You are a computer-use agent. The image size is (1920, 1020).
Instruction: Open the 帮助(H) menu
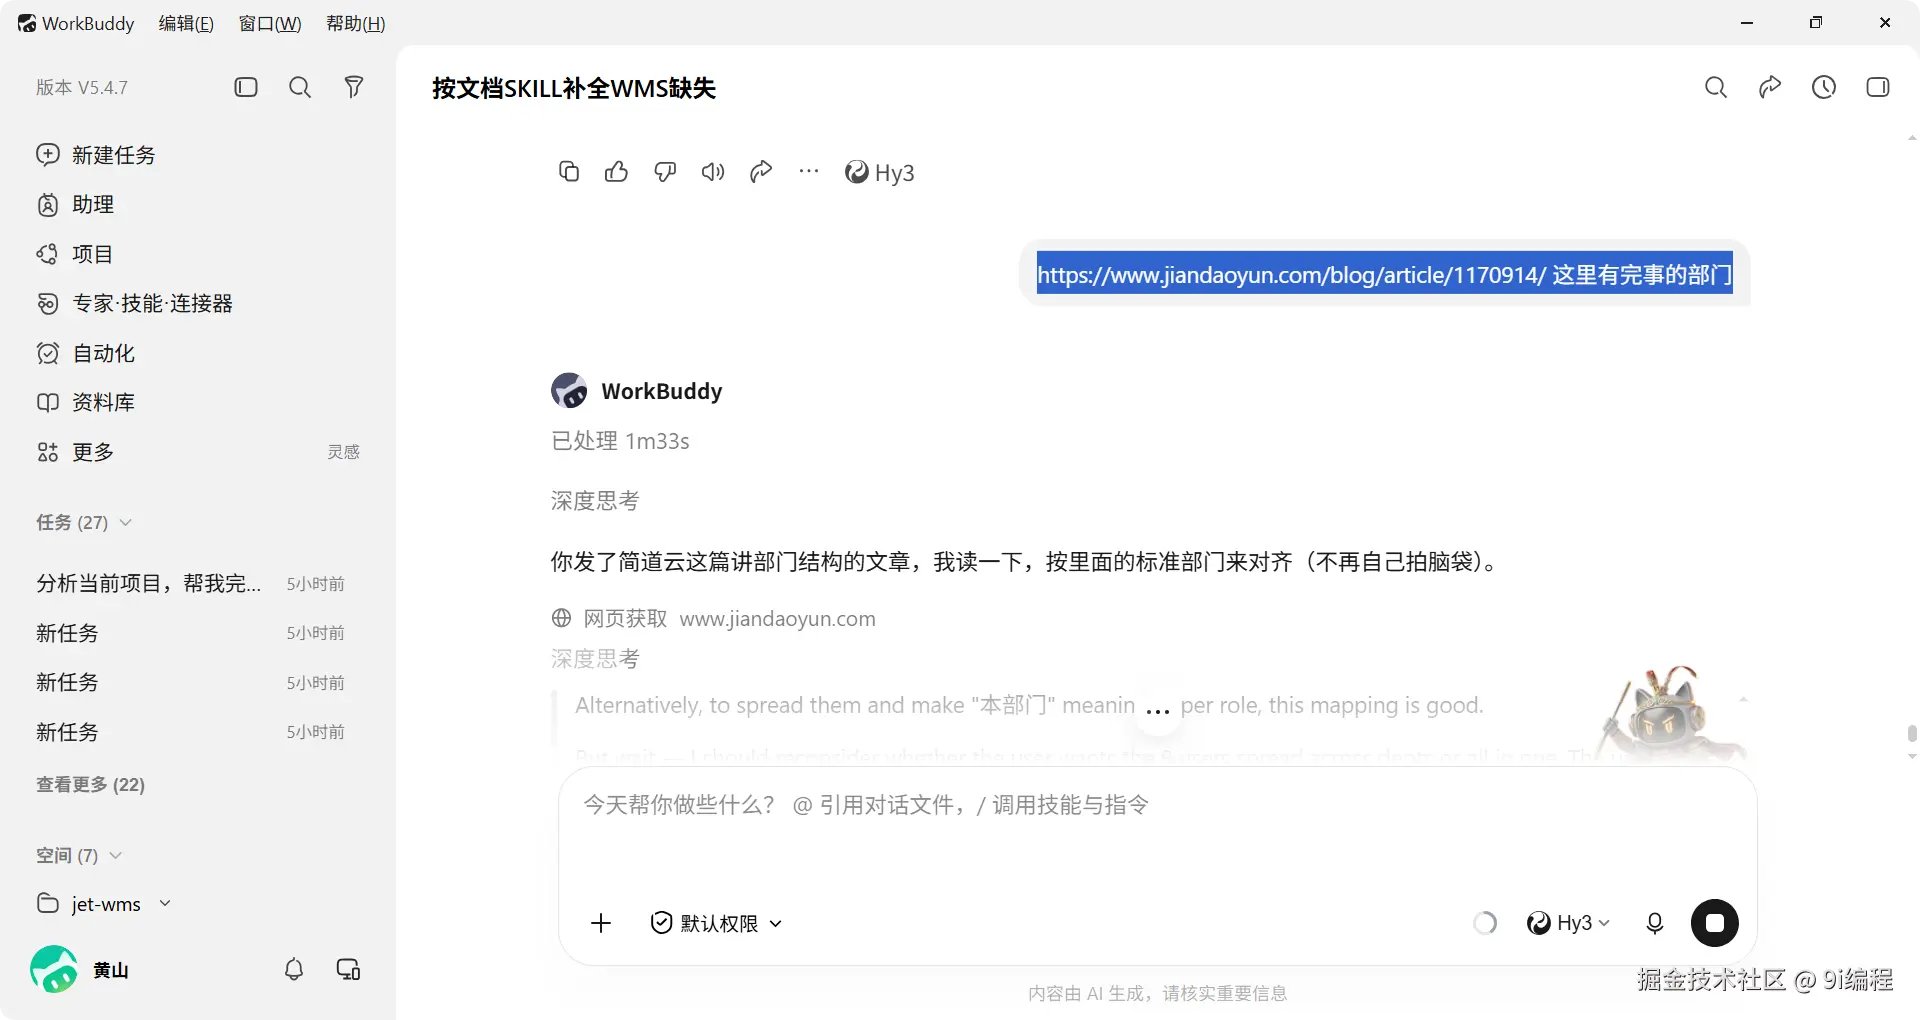(x=355, y=23)
